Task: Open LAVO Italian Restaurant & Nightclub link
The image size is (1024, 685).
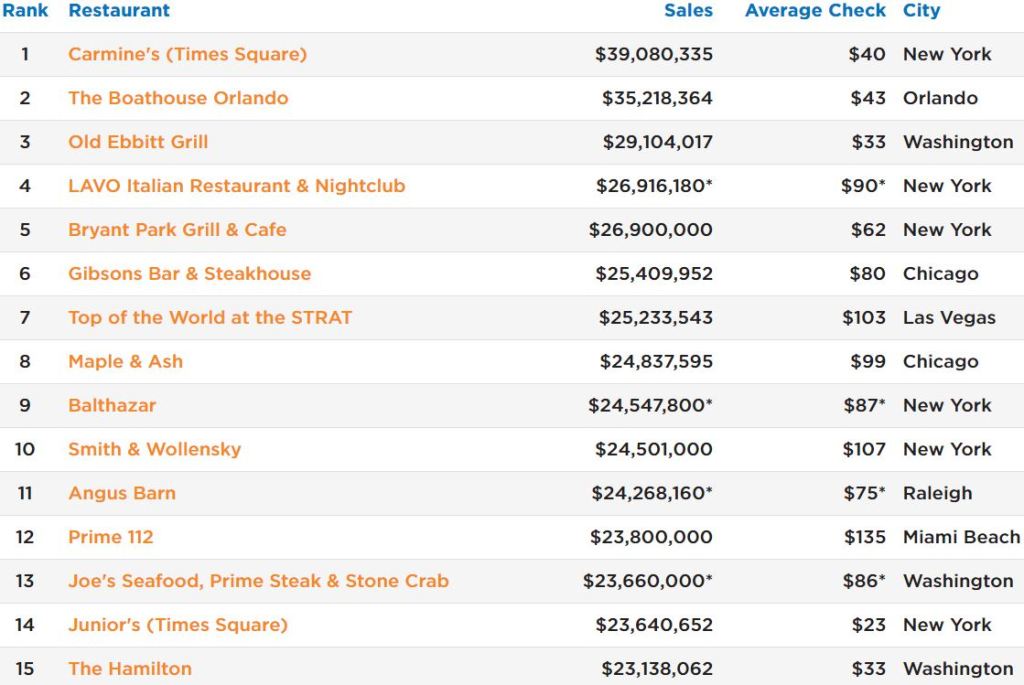Action: coord(236,185)
